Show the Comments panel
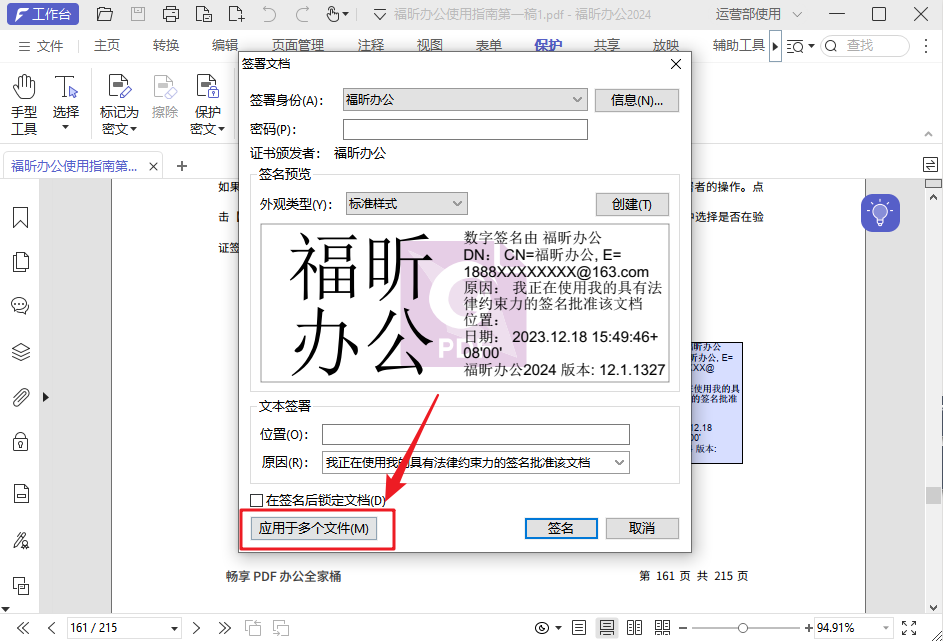Screen dimensions: 943x641 pos(21,306)
